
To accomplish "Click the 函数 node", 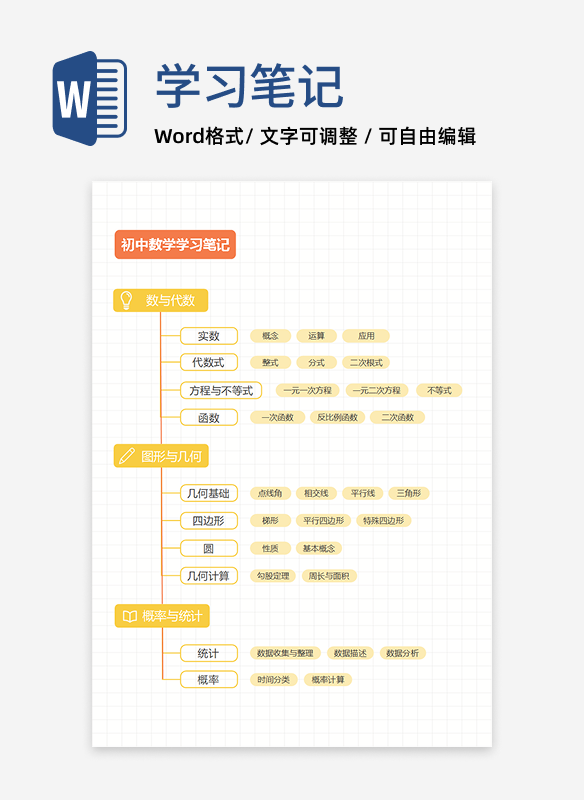I will [x=209, y=417].
